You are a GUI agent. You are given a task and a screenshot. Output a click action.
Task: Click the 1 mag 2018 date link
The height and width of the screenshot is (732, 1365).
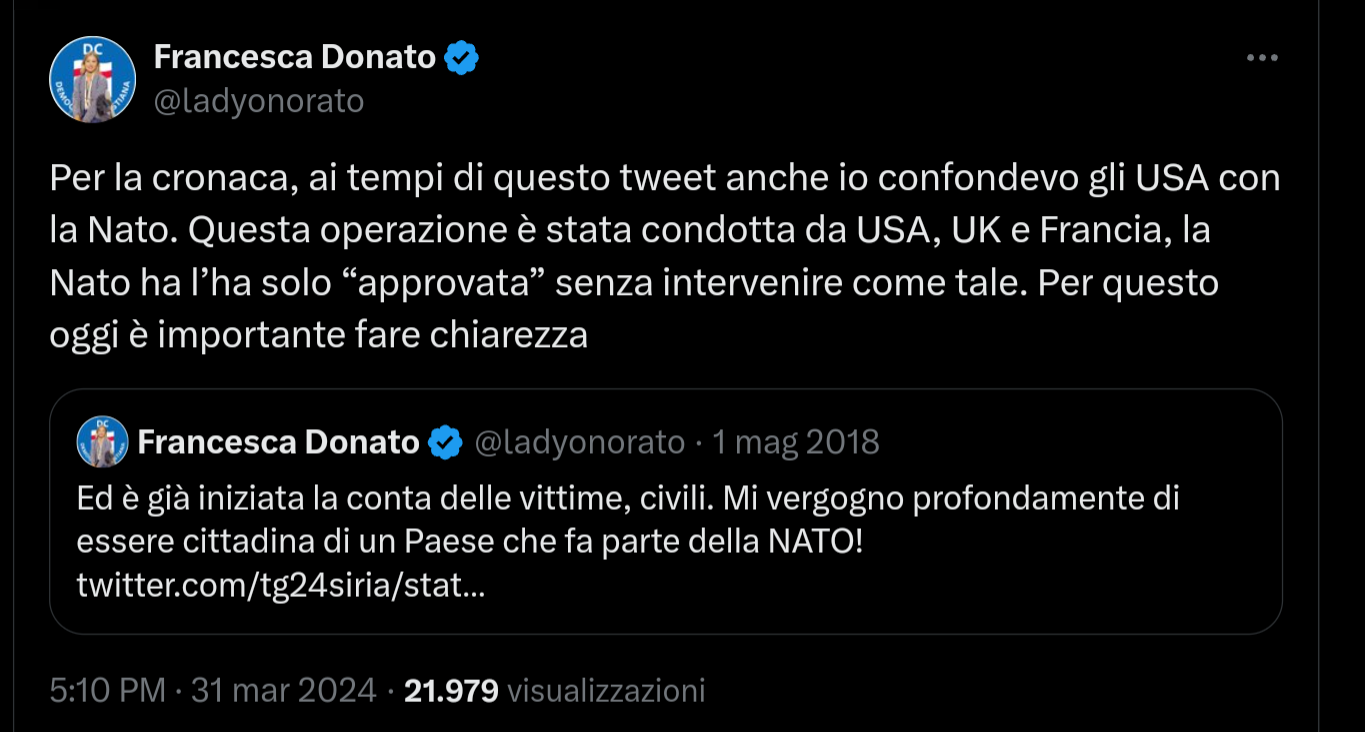pos(796,441)
